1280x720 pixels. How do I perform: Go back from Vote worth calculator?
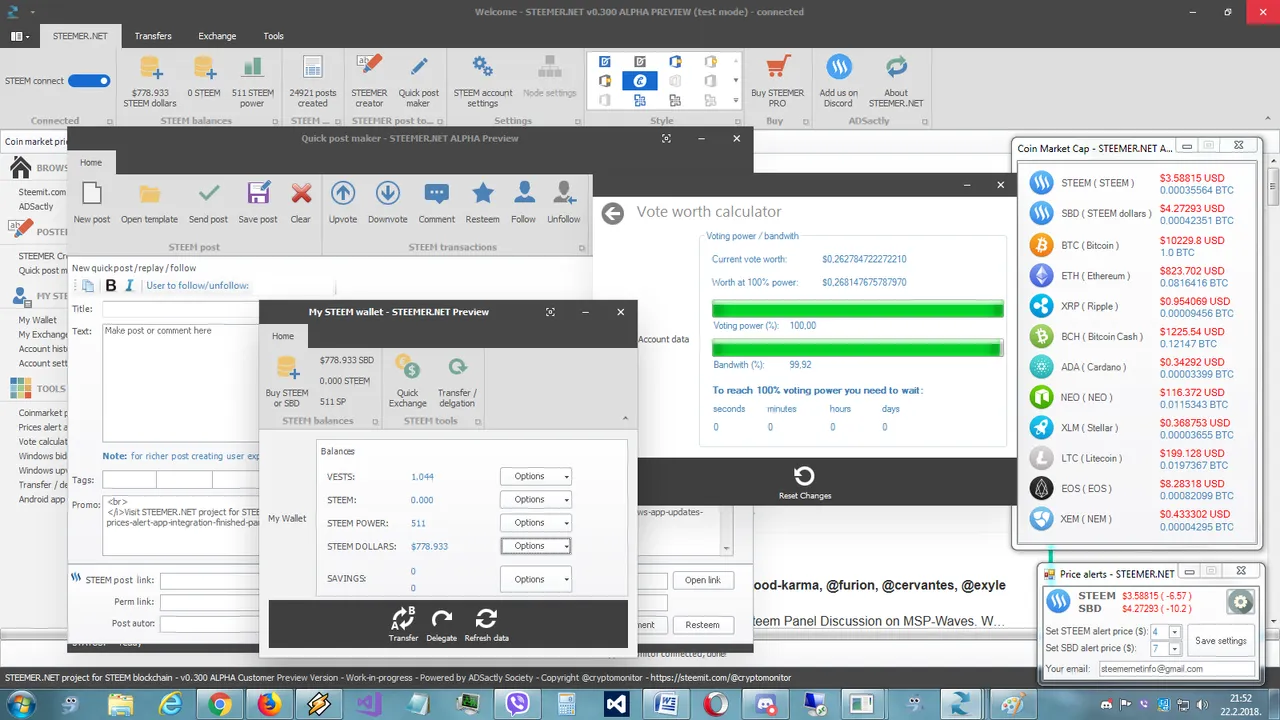coord(613,212)
